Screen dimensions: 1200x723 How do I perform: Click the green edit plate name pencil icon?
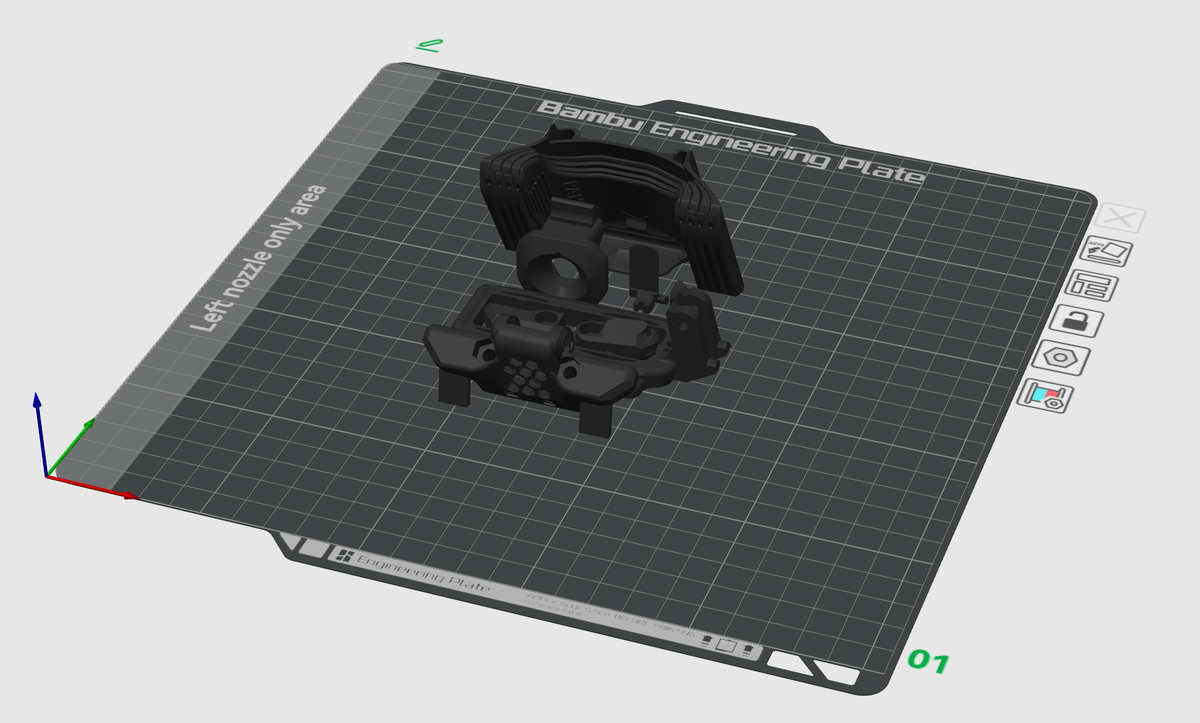(430, 44)
